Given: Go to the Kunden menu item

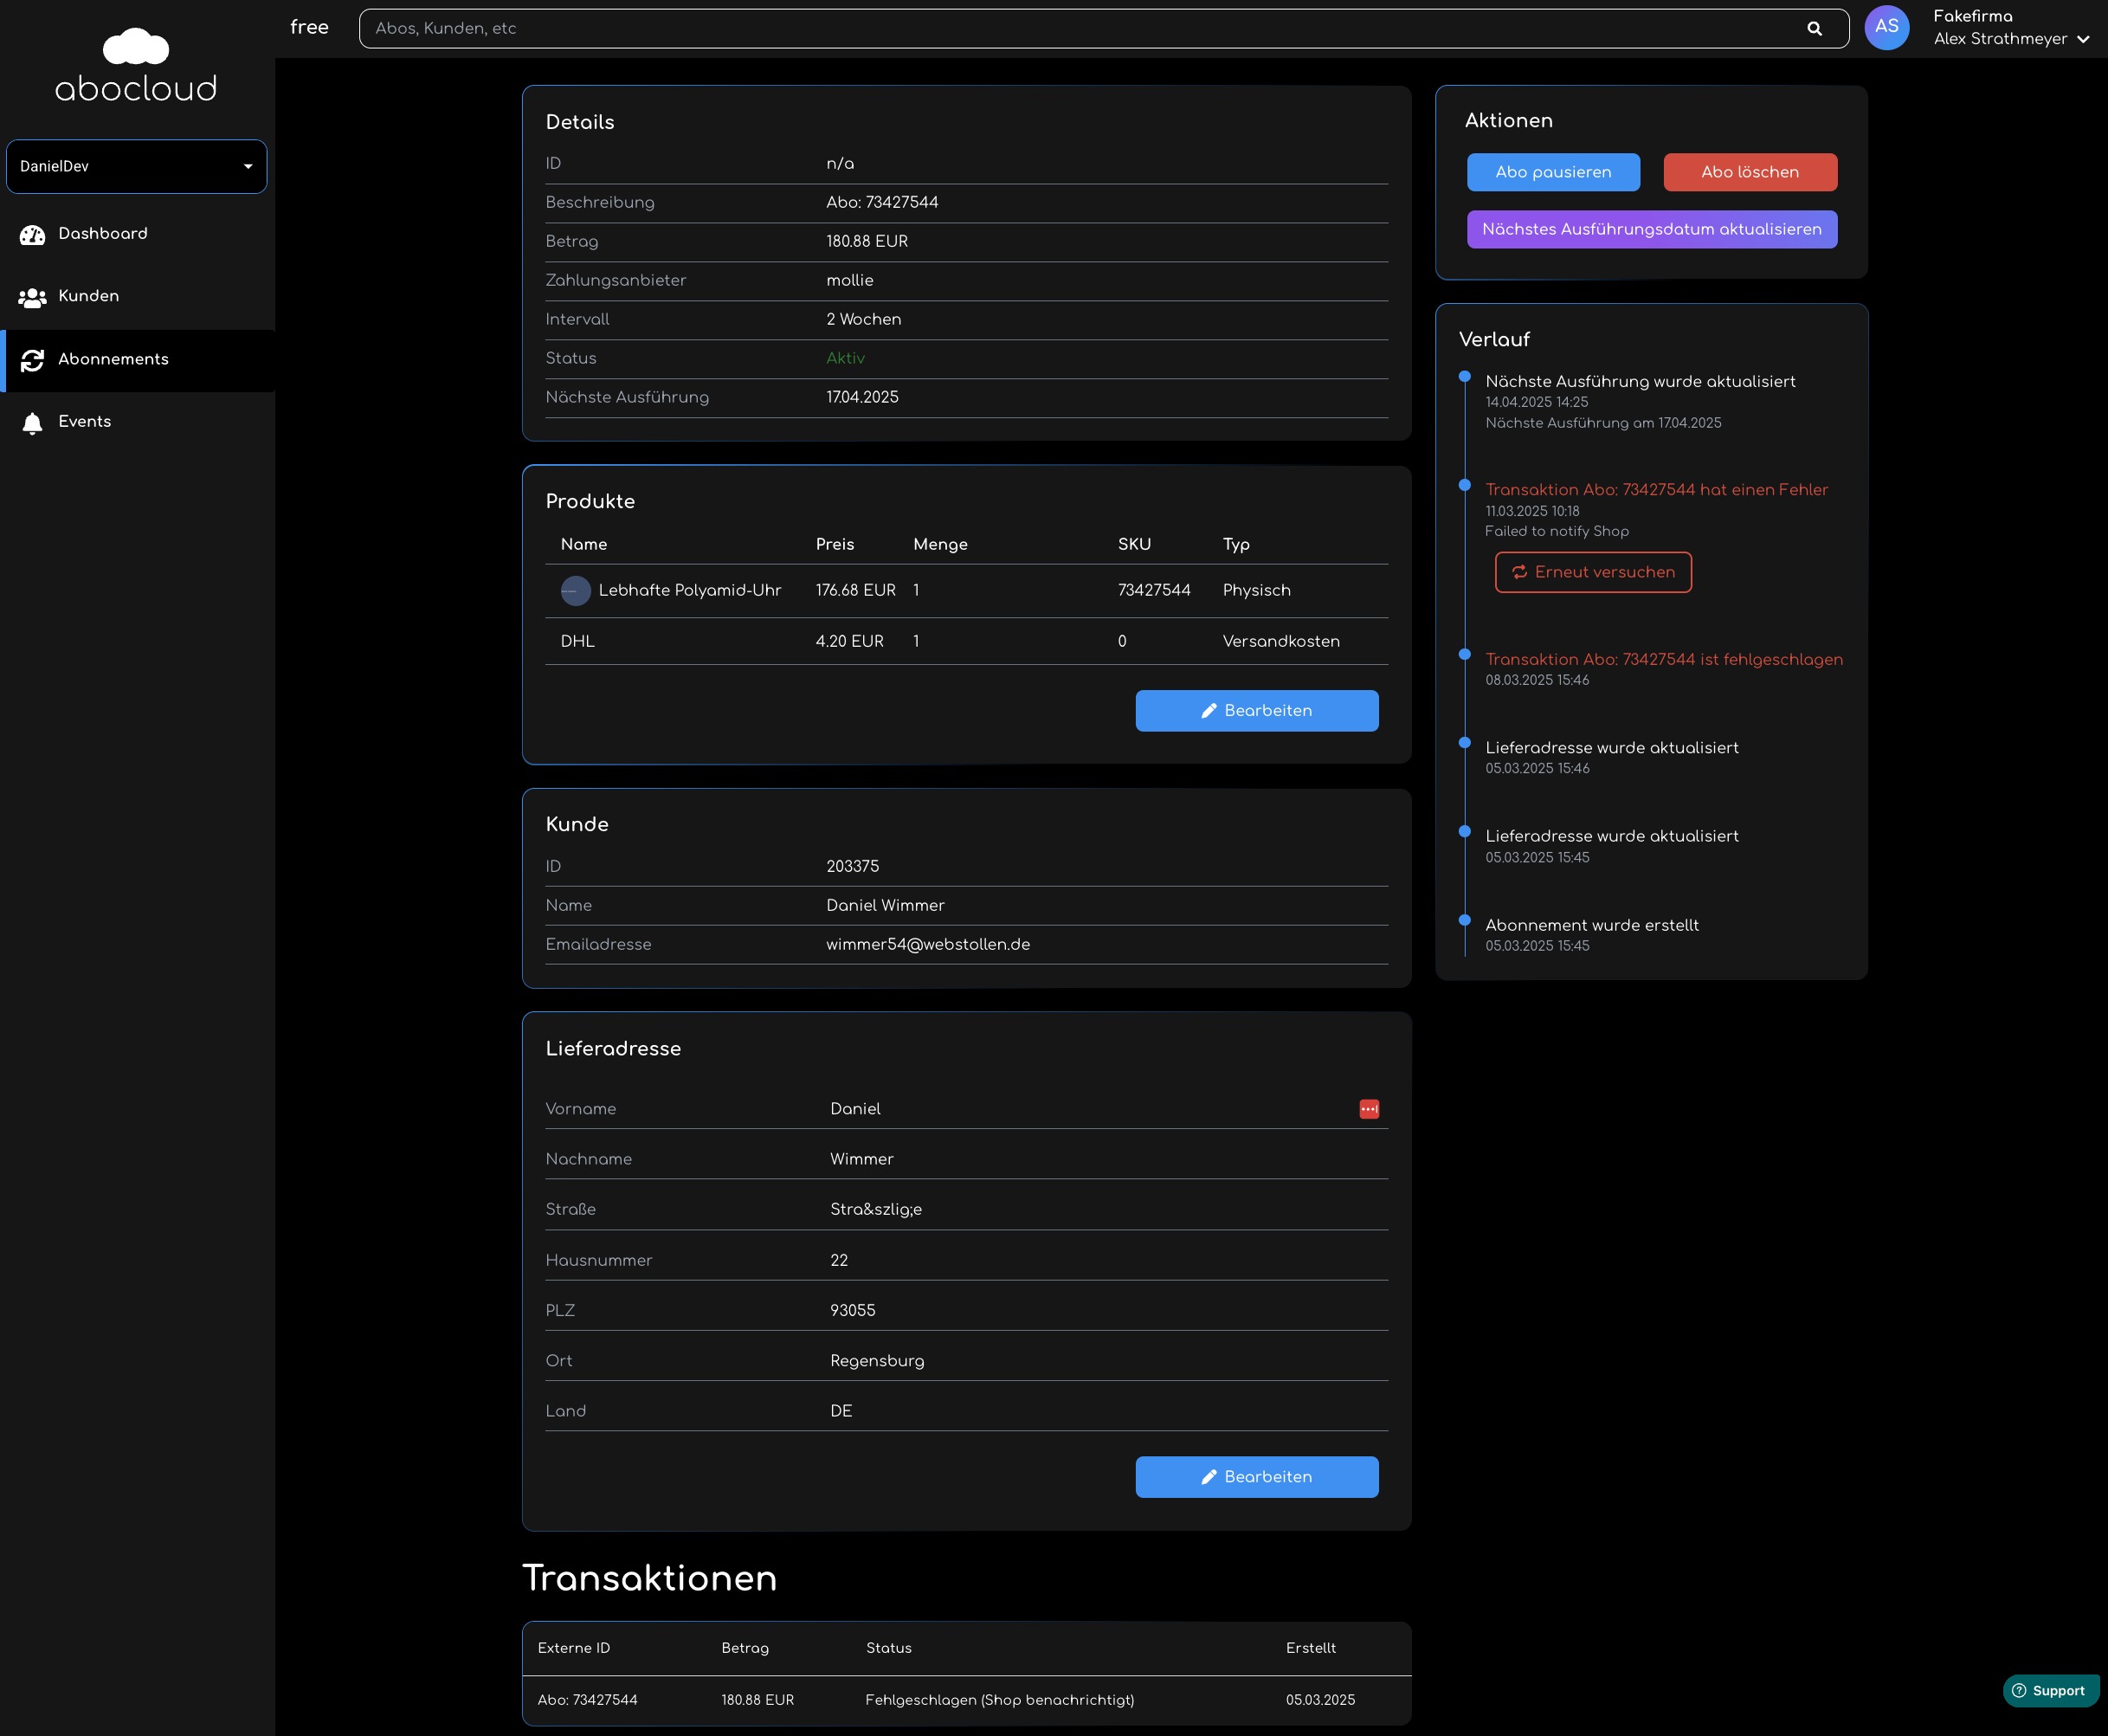Looking at the screenshot, I should [x=88, y=296].
